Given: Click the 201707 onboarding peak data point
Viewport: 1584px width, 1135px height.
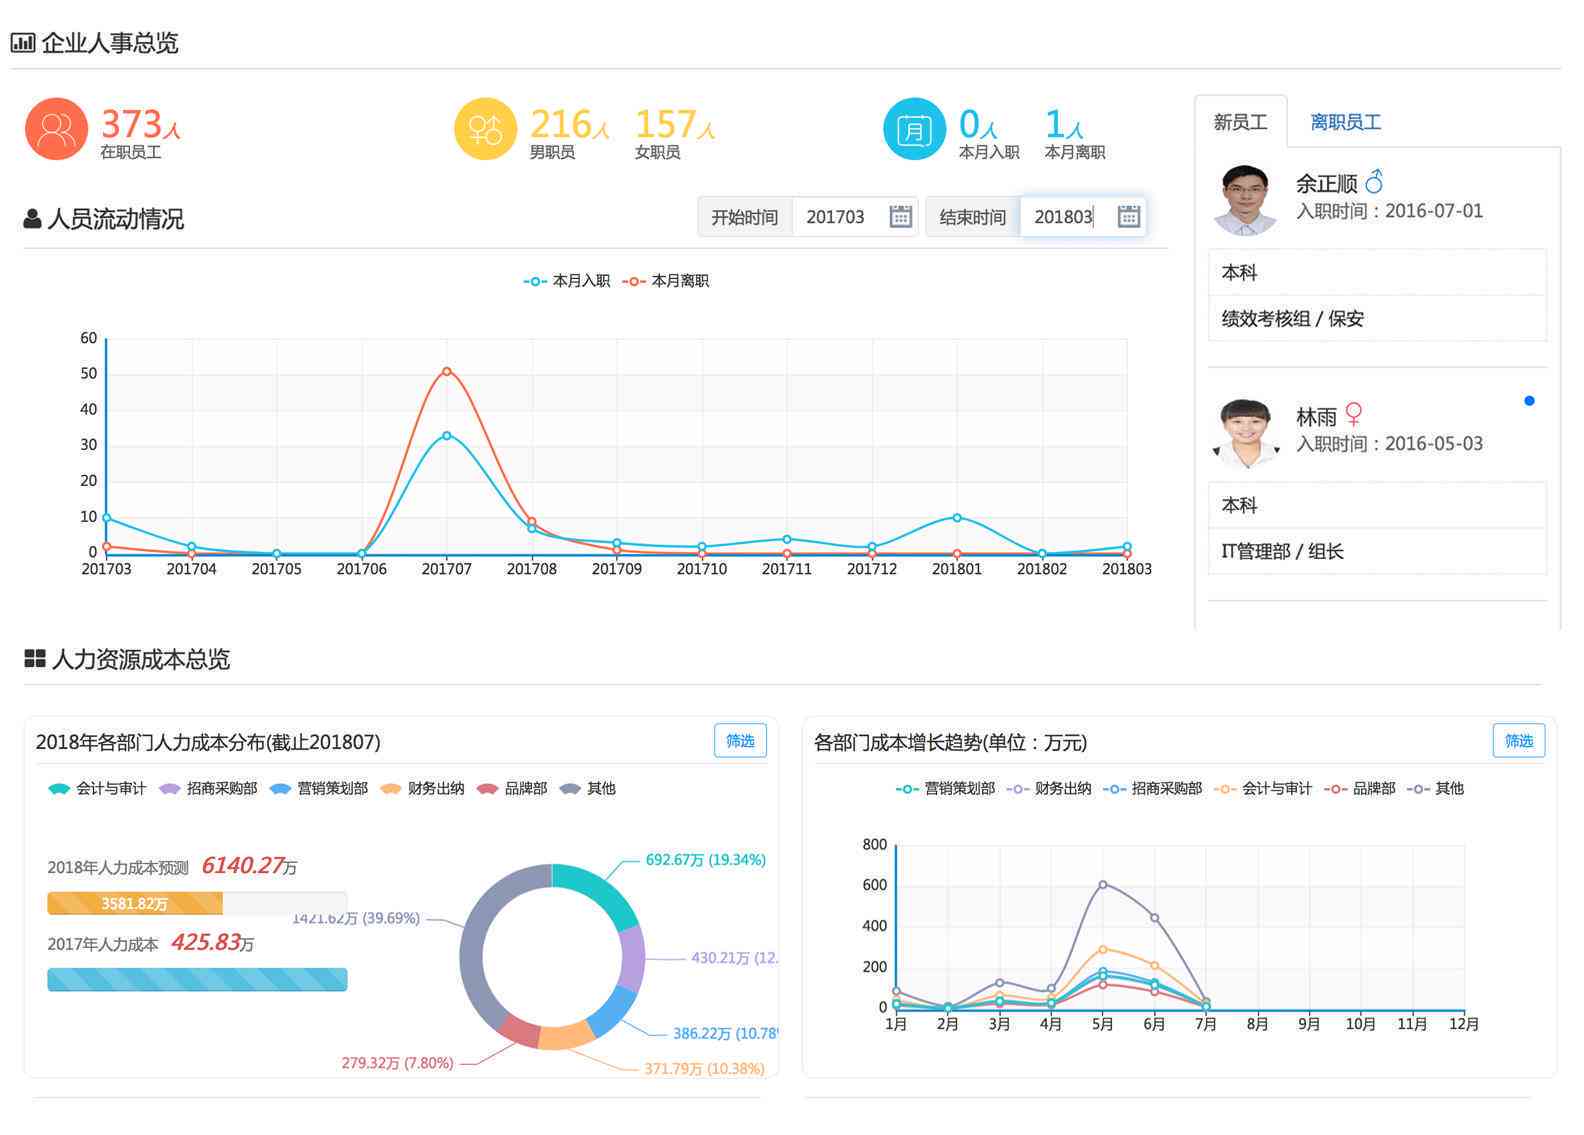Looking at the screenshot, I should pos(447,435).
